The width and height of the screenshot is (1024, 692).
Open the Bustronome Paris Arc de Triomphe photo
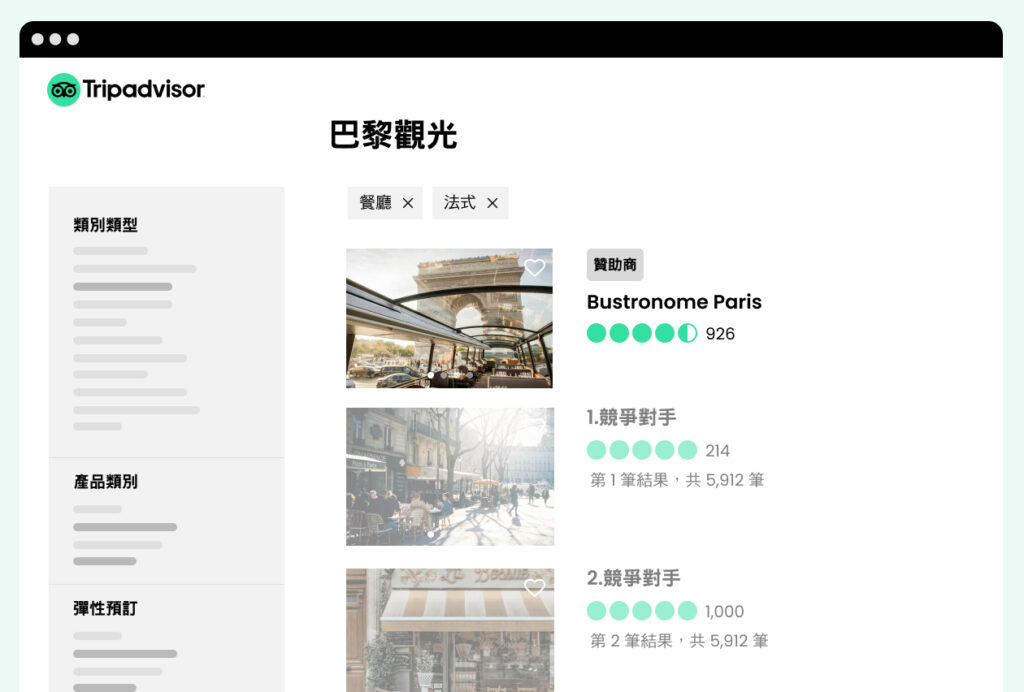(449, 318)
